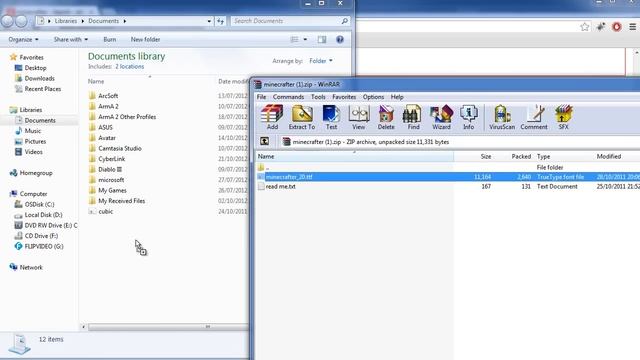Image resolution: width=640 pixels, height=360 pixels.
Task: Select OSDisk (C:) drive
Action: (39, 204)
